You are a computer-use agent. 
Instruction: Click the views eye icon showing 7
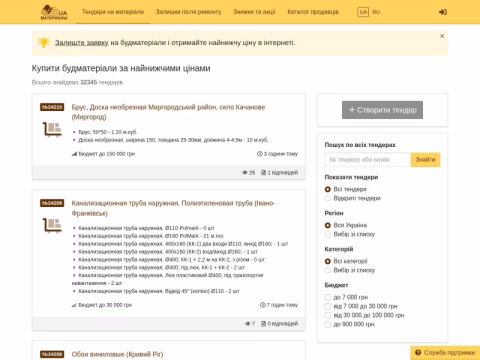tap(248, 324)
